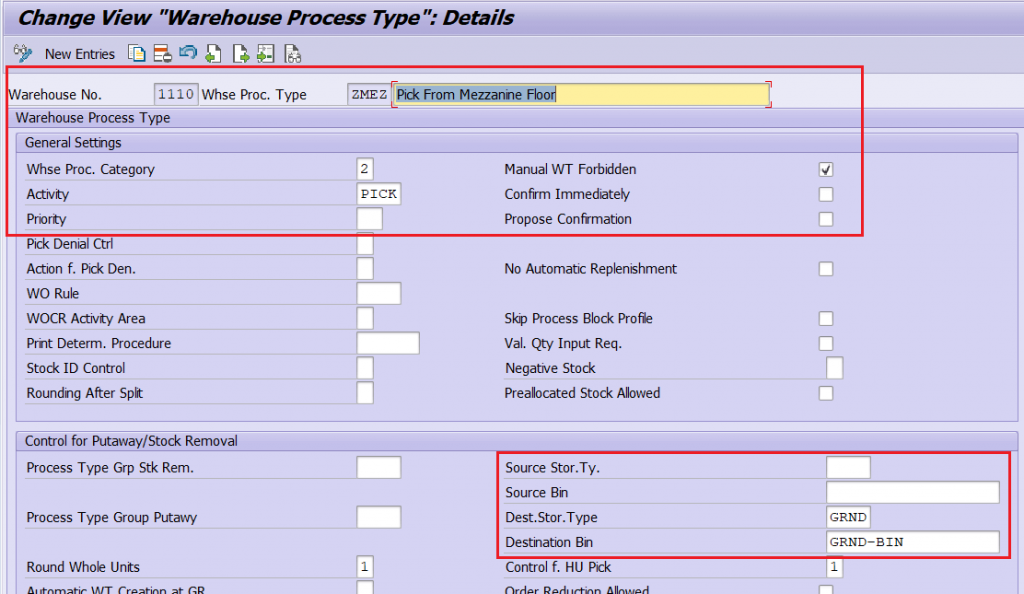Click the Activity field containing PICK

(x=379, y=194)
